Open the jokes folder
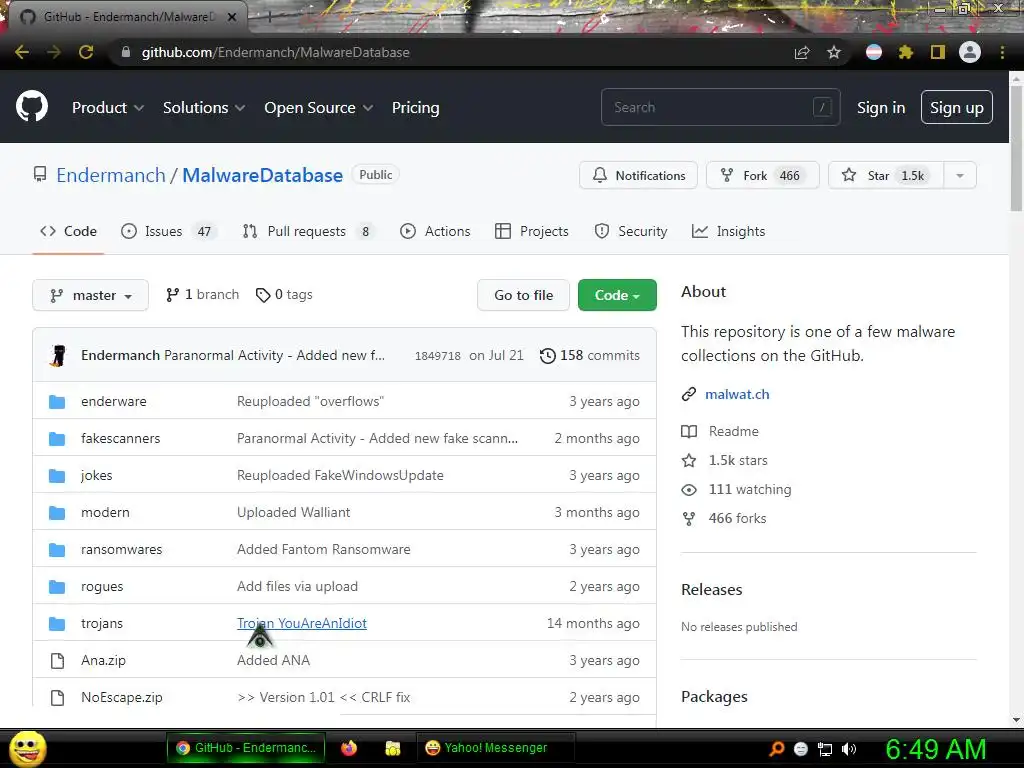This screenshot has width=1024, height=768. coord(97,475)
